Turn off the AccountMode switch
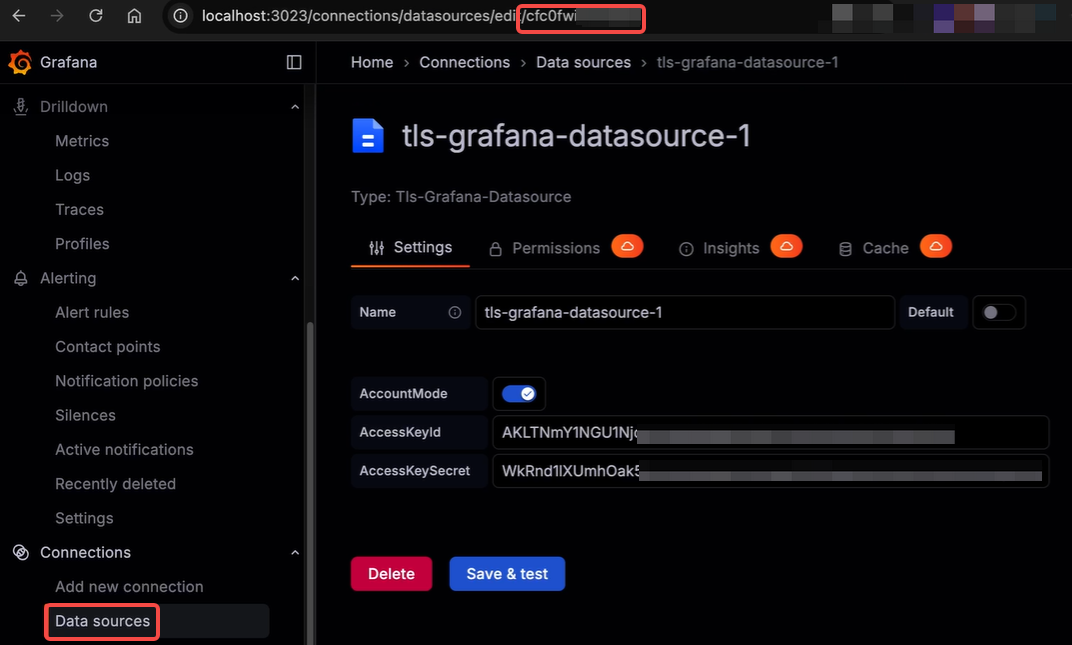This screenshot has height=645, width=1072. (519, 394)
